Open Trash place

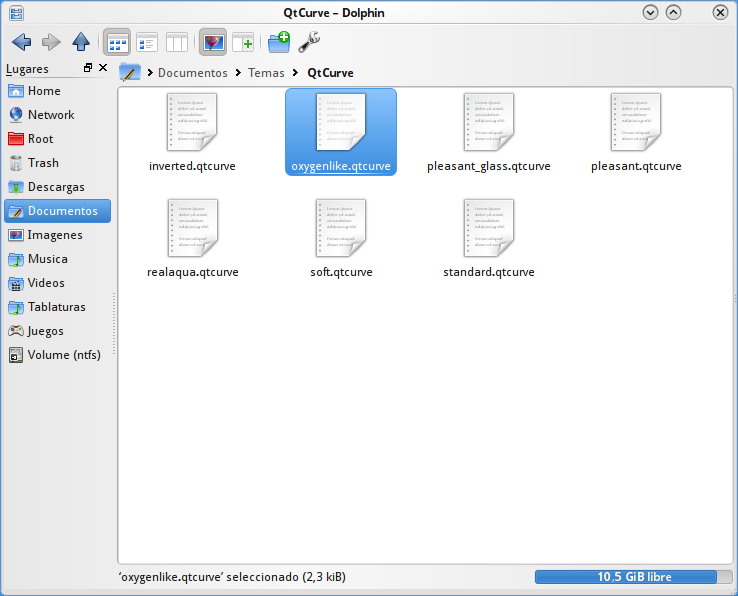(57, 163)
